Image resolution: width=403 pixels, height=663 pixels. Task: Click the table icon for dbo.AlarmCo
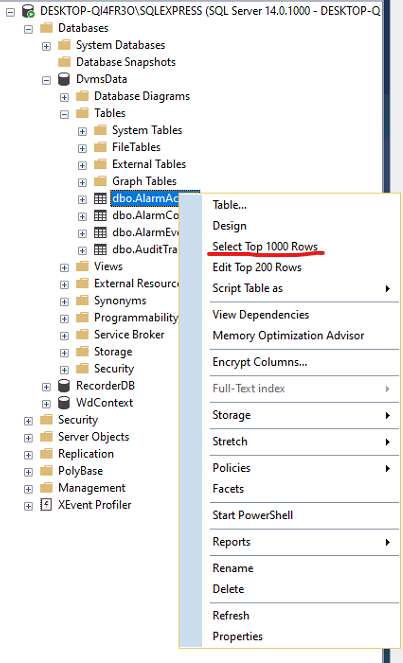[x=100, y=216]
